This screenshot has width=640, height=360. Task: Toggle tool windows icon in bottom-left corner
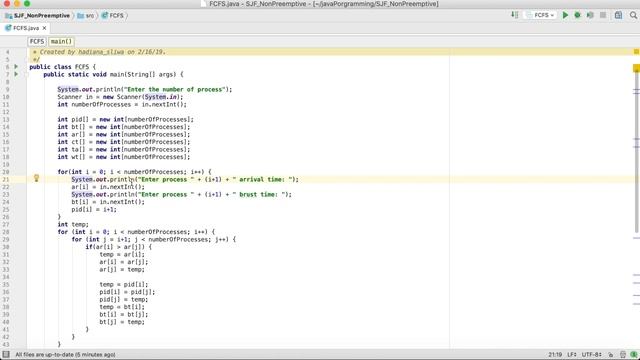[x=6, y=354]
